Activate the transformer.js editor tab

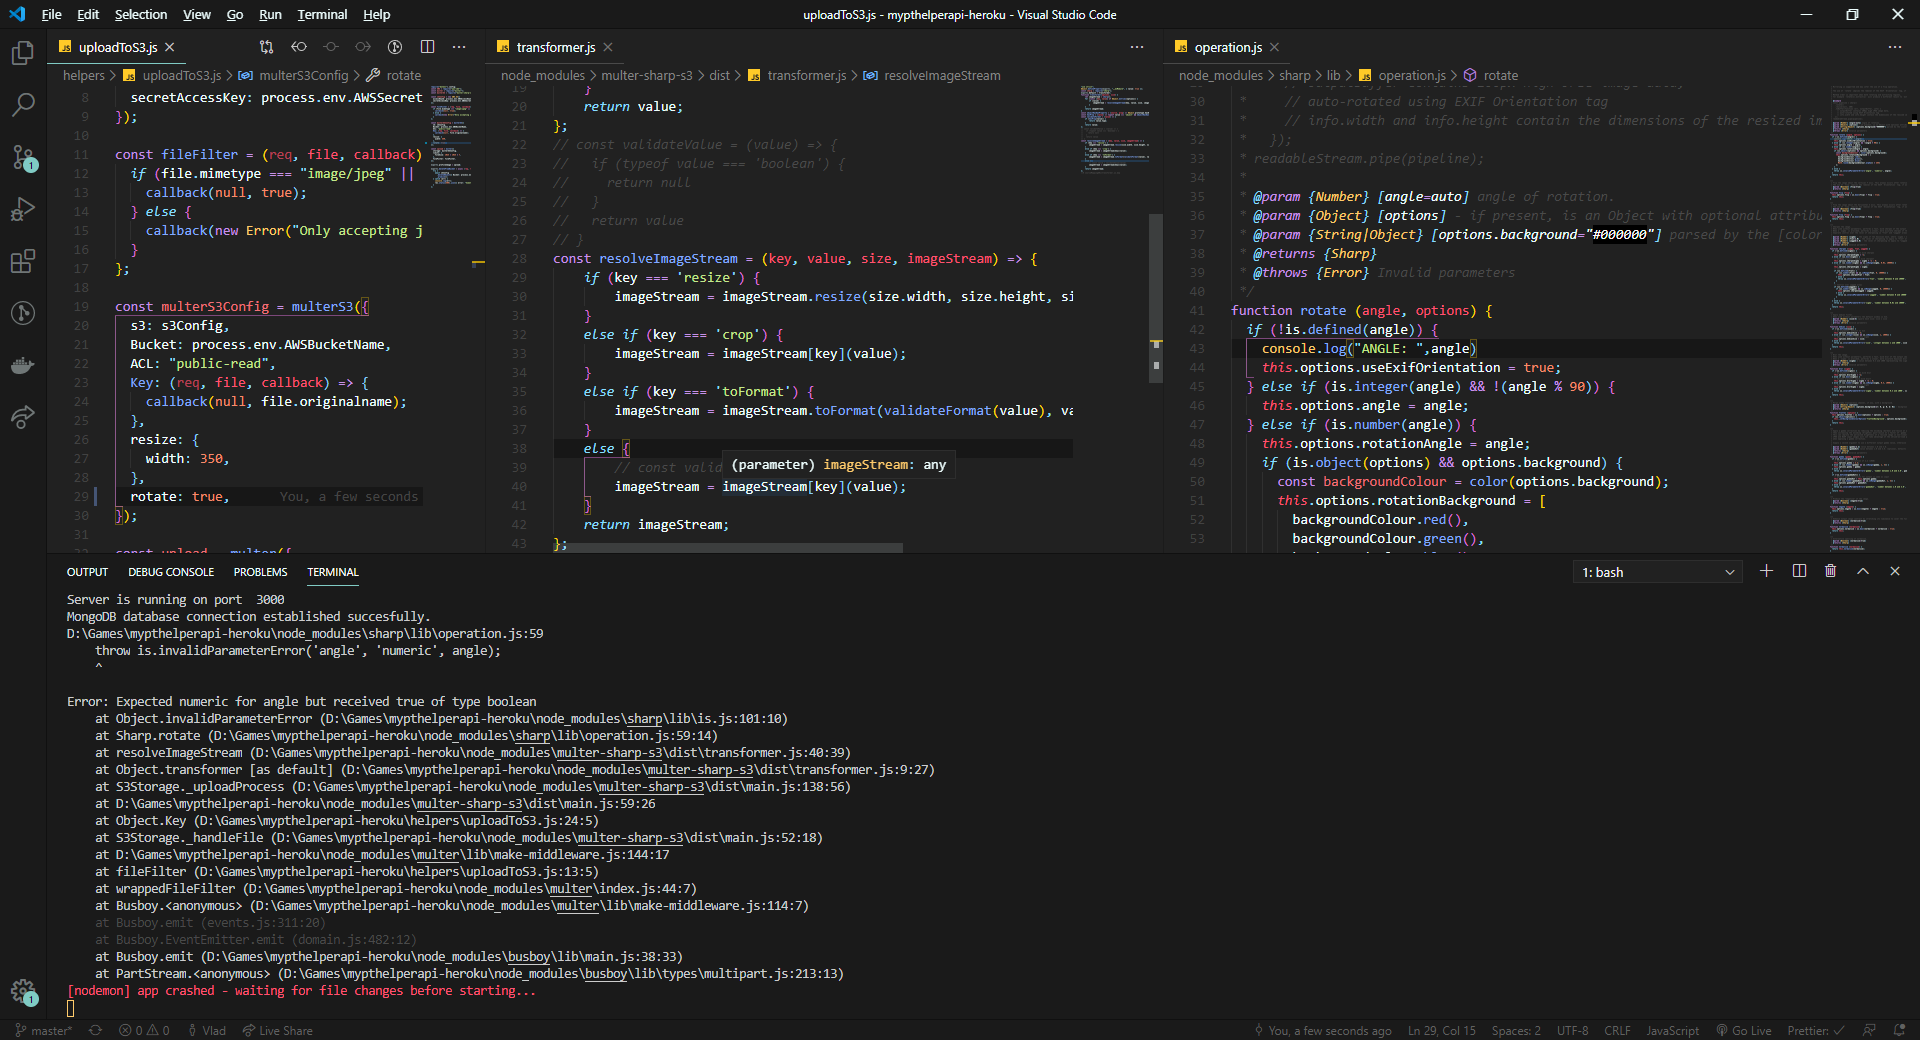pos(555,47)
